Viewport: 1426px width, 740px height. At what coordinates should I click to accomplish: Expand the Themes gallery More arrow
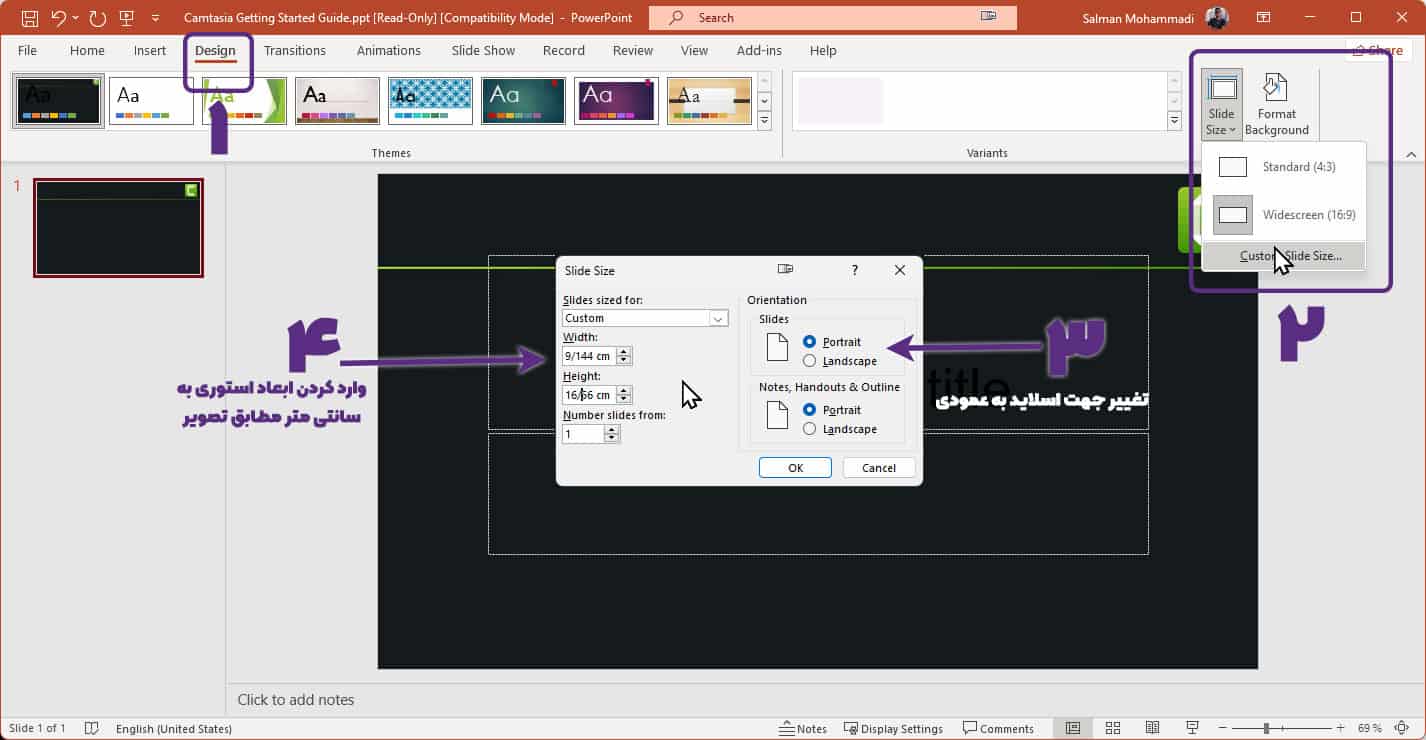pyautogui.click(x=765, y=121)
